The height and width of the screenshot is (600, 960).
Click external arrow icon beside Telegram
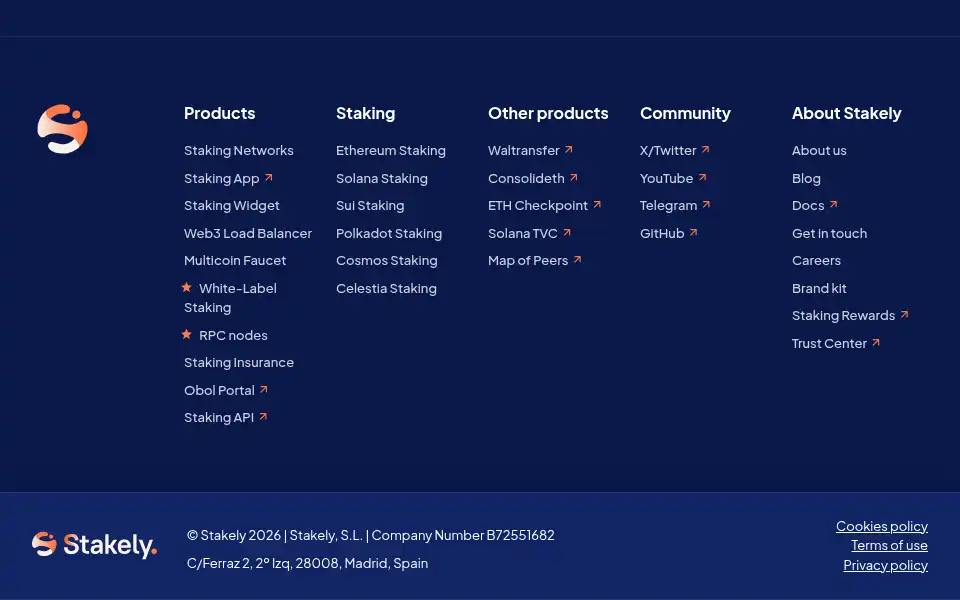tap(707, 204)
